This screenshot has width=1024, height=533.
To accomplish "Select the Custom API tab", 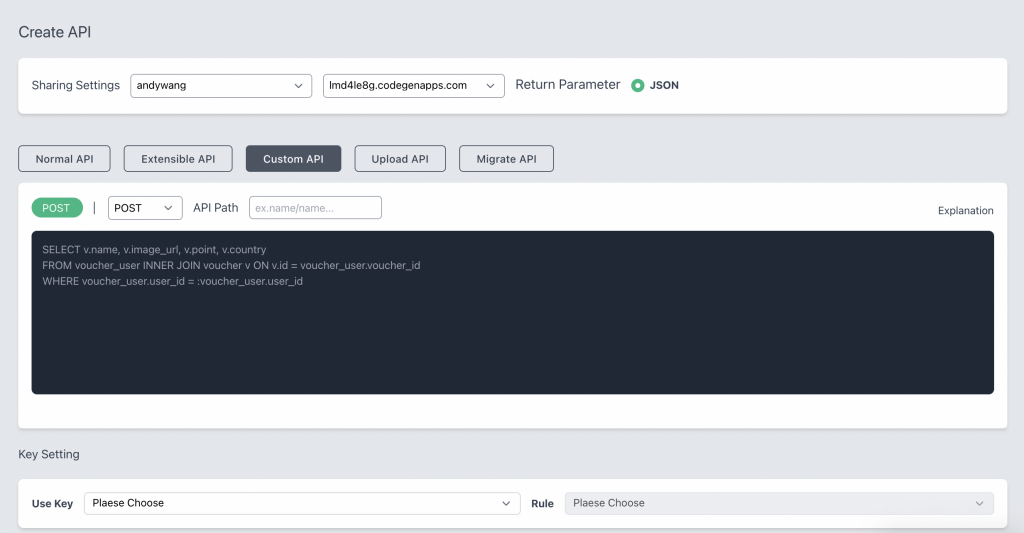I will tap(293, 159).
